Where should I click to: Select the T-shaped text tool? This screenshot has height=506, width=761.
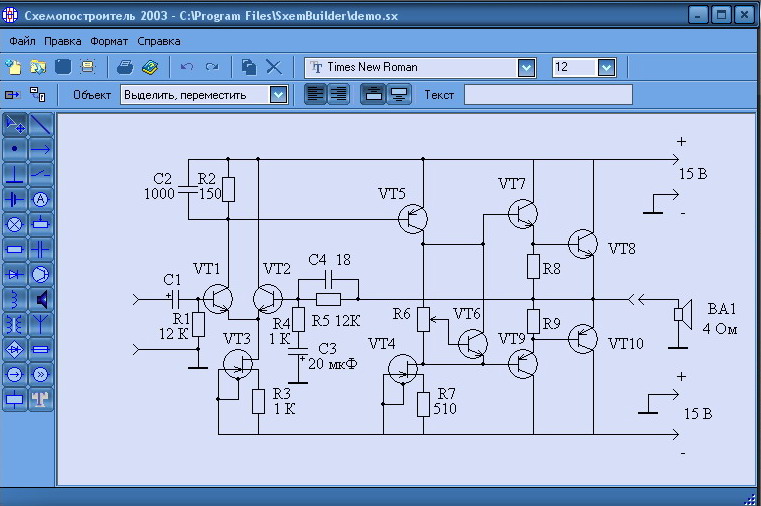coord(41,399)
